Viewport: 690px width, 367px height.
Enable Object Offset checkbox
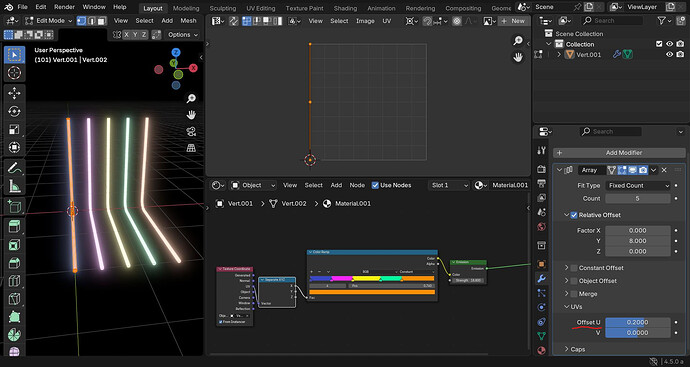tap(574, 281)
